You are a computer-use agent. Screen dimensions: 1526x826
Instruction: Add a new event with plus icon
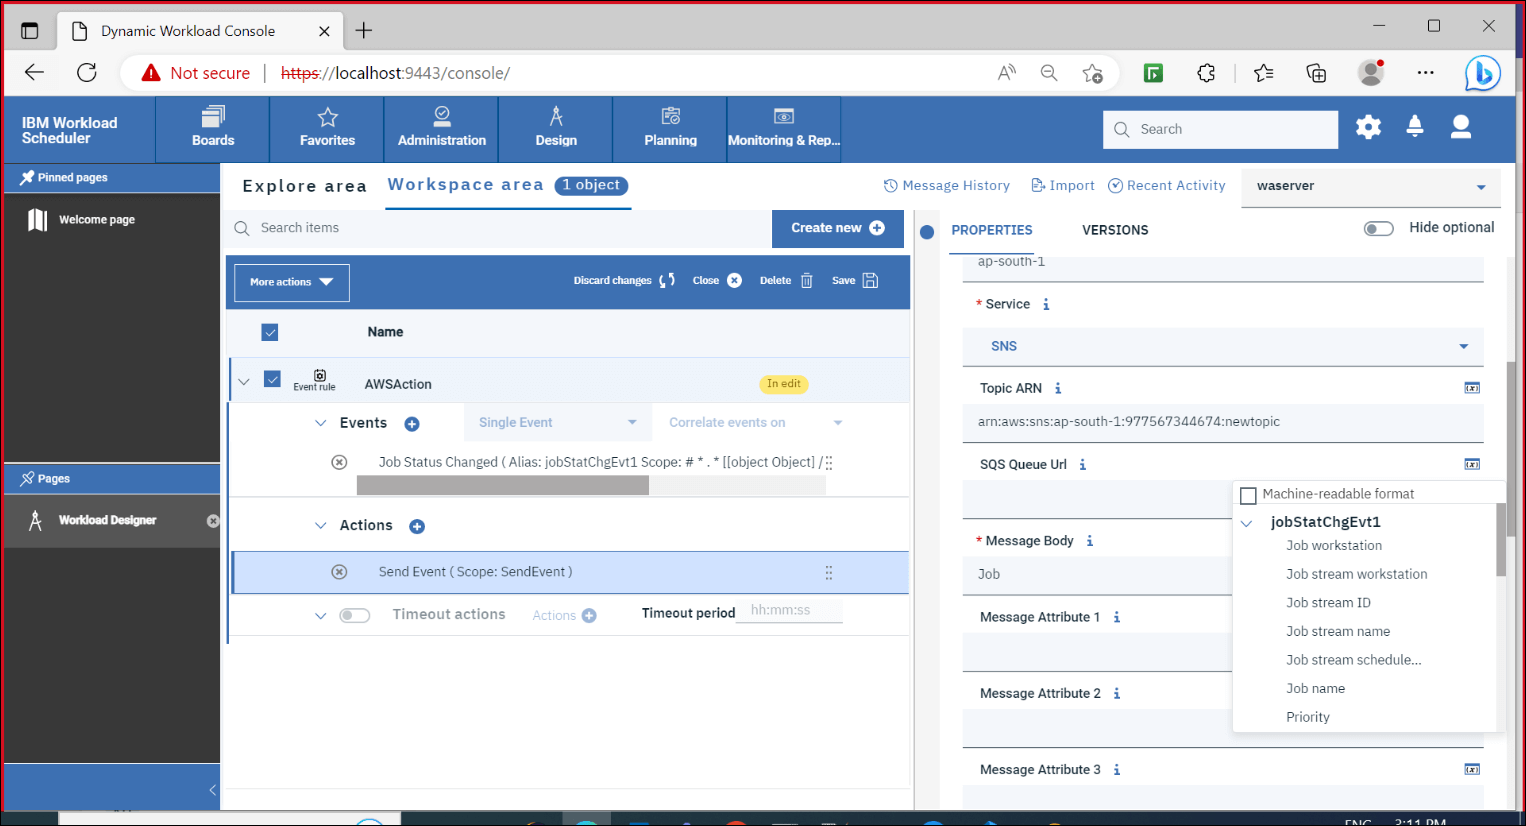(x=412, y=424)
